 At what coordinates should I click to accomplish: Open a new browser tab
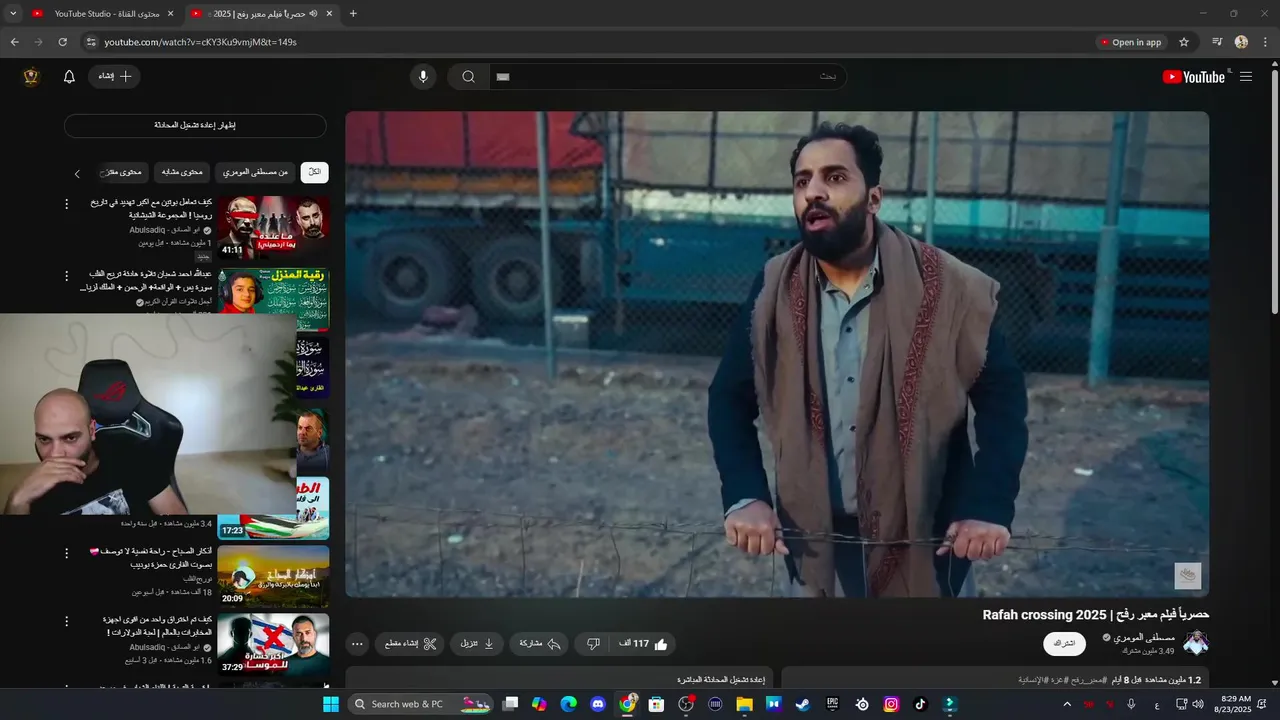pos(353,14)
